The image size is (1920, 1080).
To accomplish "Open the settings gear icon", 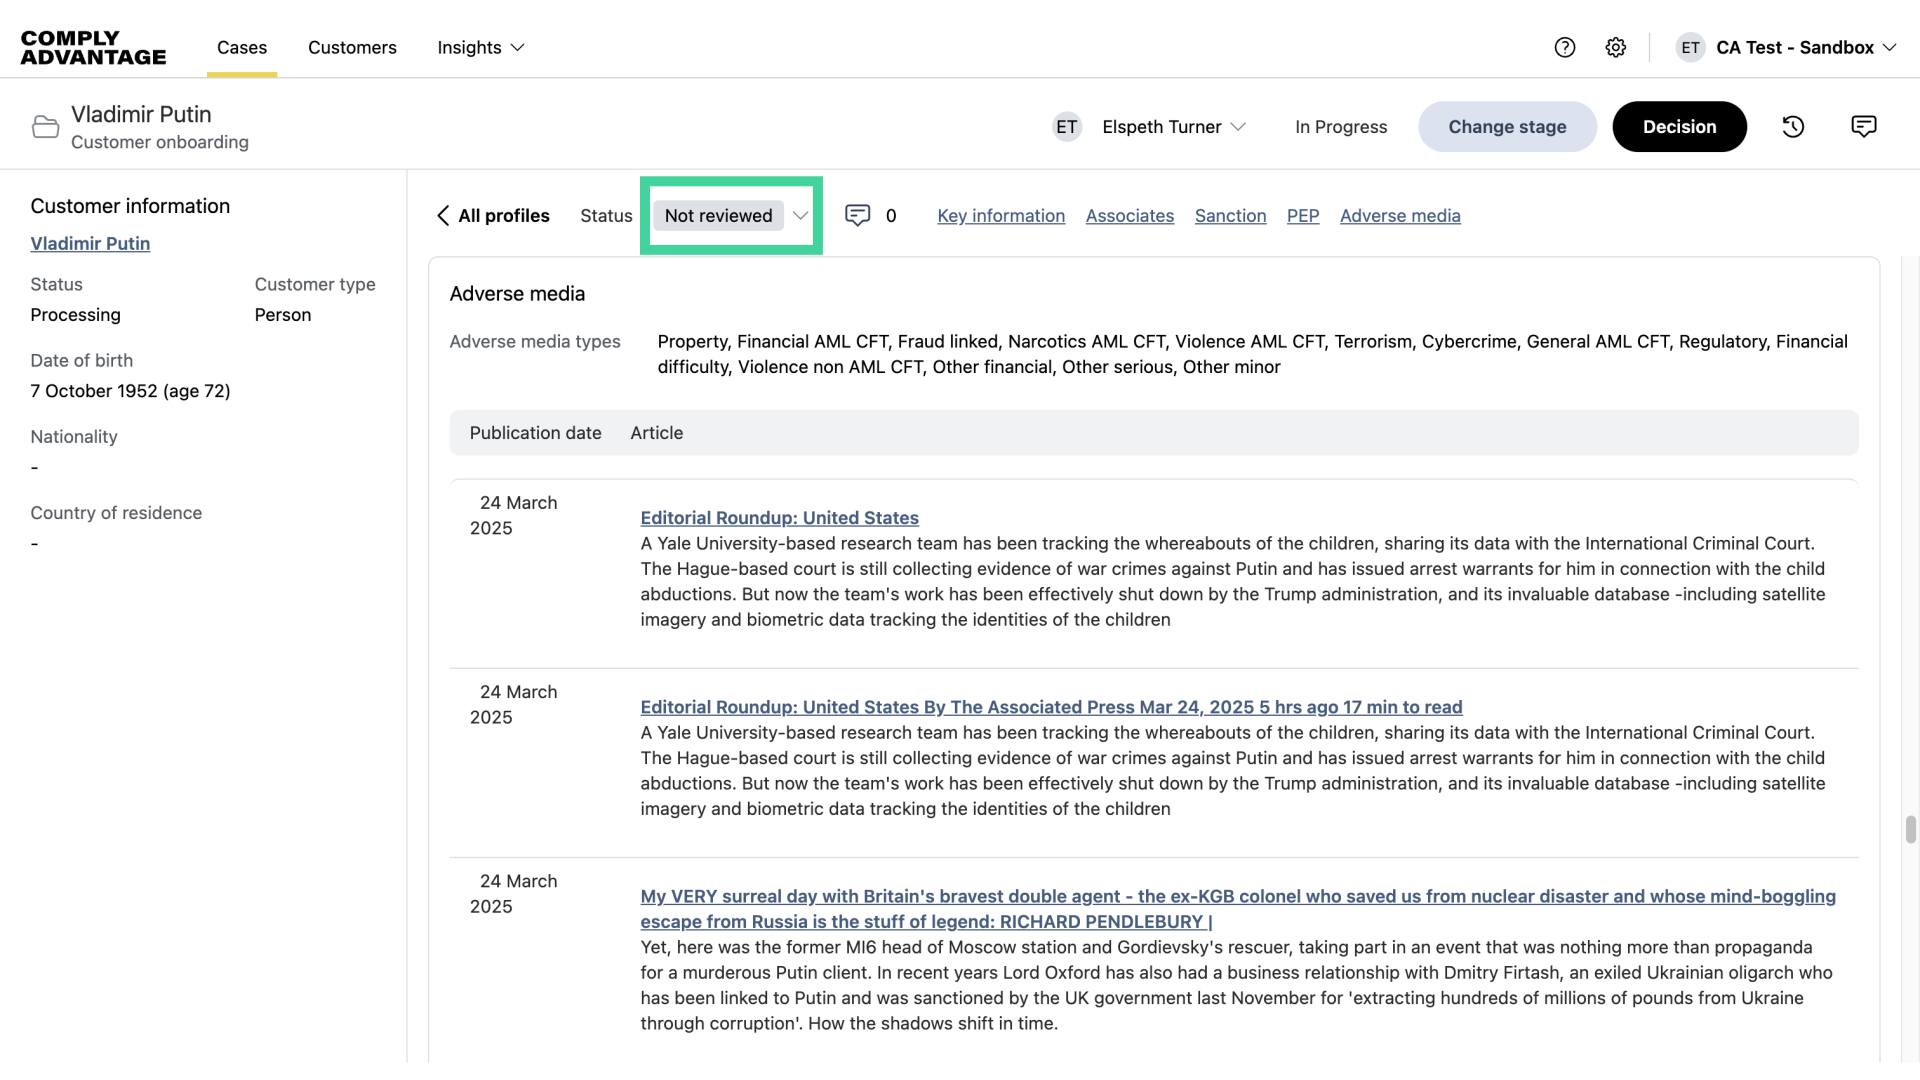I will (x=1616, y=47).
